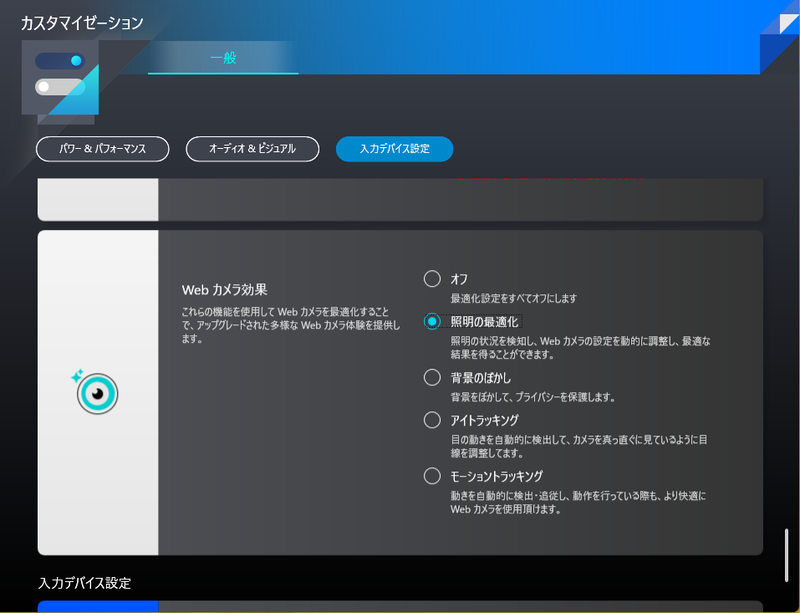The height and width of the screenshot is (613, 800).
Task: Turn on モーショントラッキング motion tracking
Action: [x=432, y=475]
